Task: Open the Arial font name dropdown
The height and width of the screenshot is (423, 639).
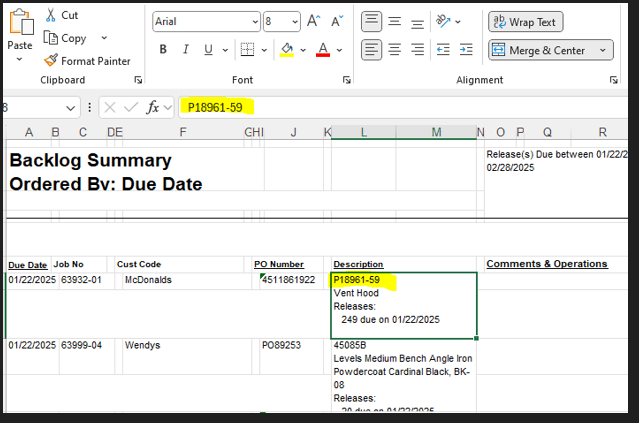Action: (256, 22)
